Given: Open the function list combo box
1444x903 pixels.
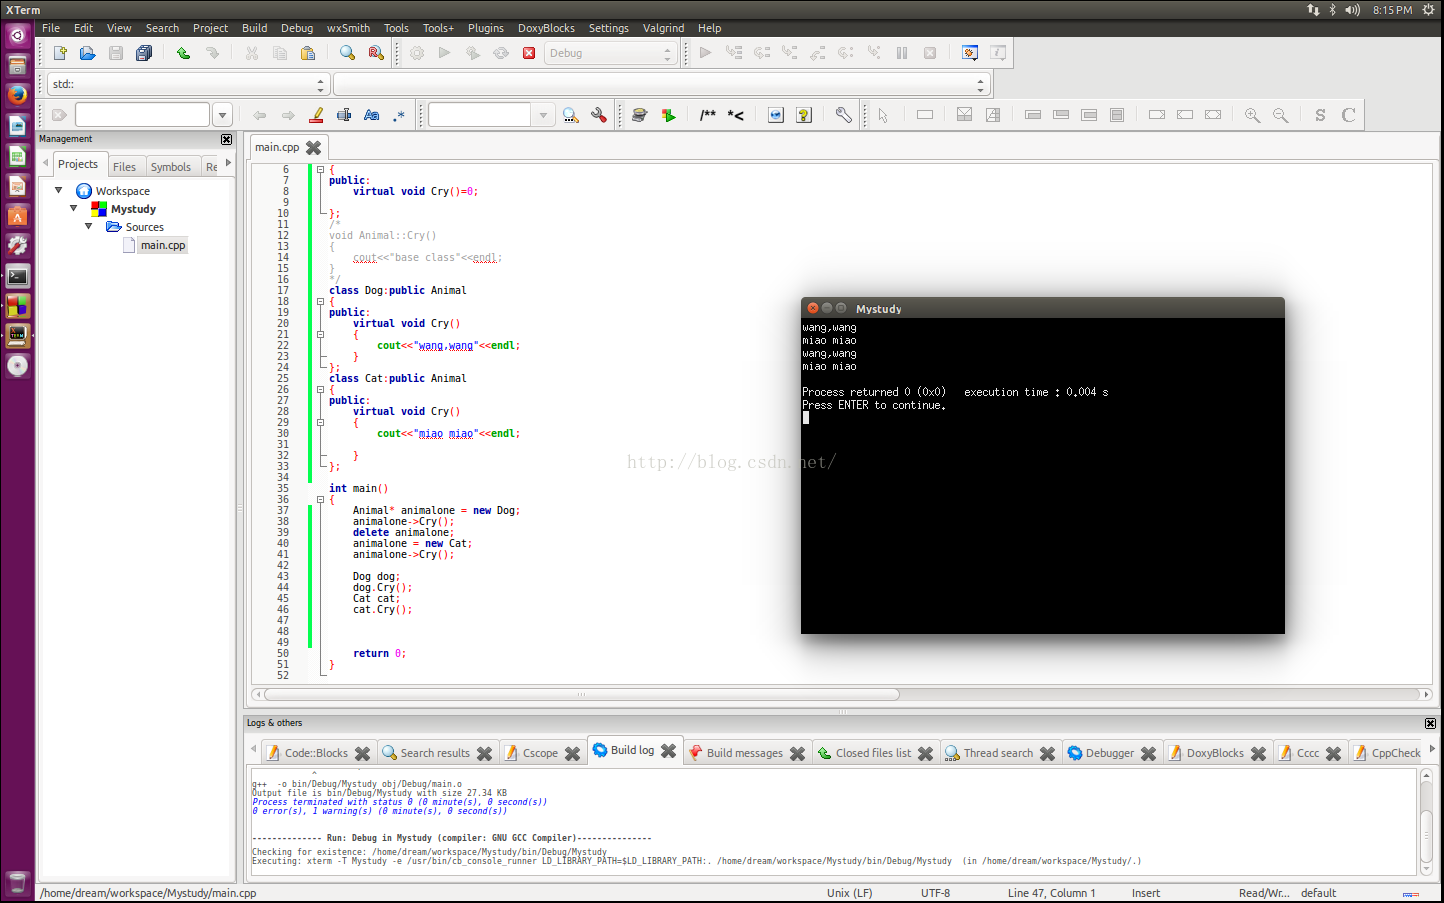Looking at the screenshot, I should (x=661, y=84).
